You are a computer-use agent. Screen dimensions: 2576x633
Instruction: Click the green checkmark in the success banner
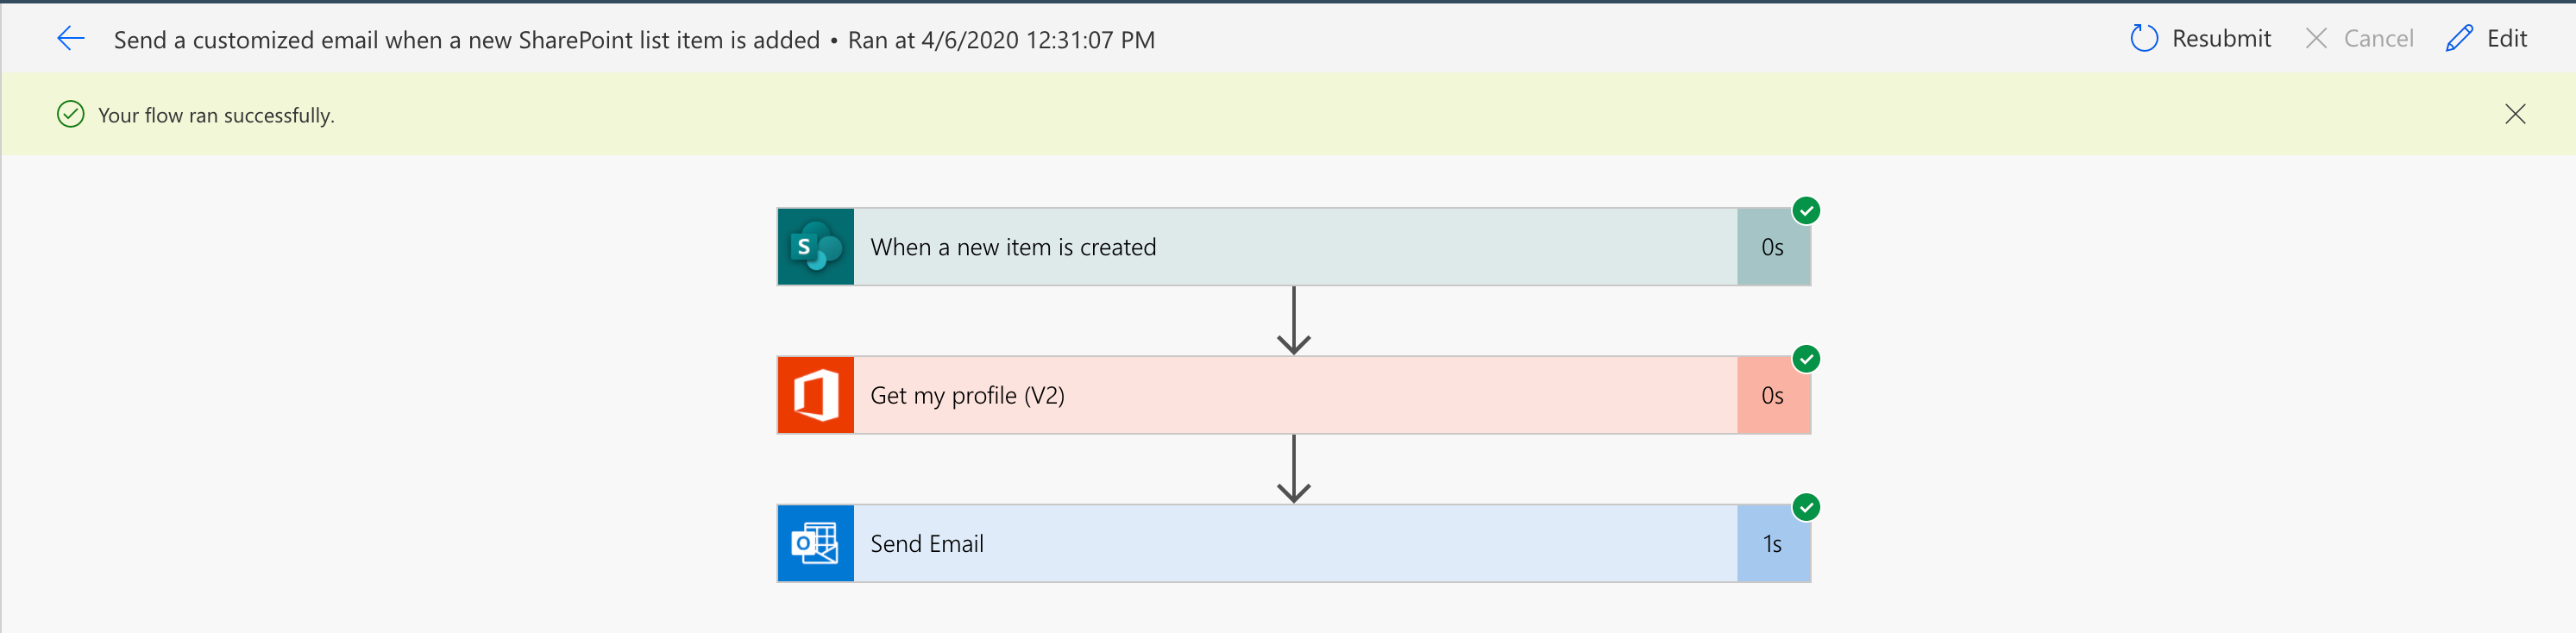point(70,114)
